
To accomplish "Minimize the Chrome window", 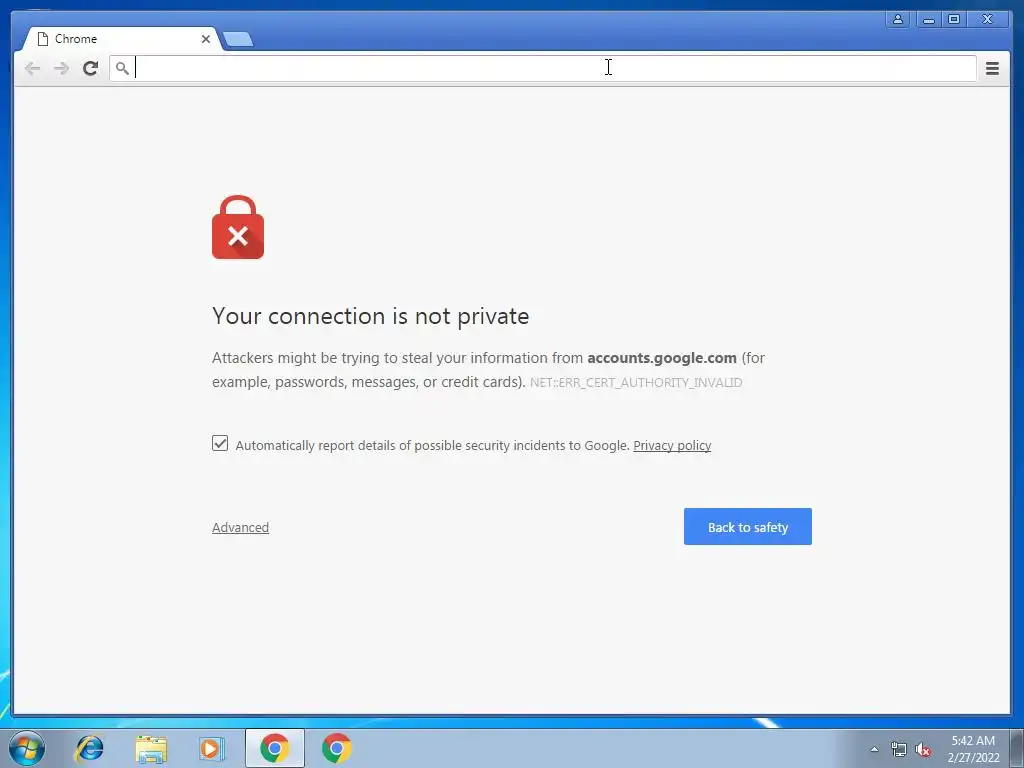I will [x=928, y=19].
